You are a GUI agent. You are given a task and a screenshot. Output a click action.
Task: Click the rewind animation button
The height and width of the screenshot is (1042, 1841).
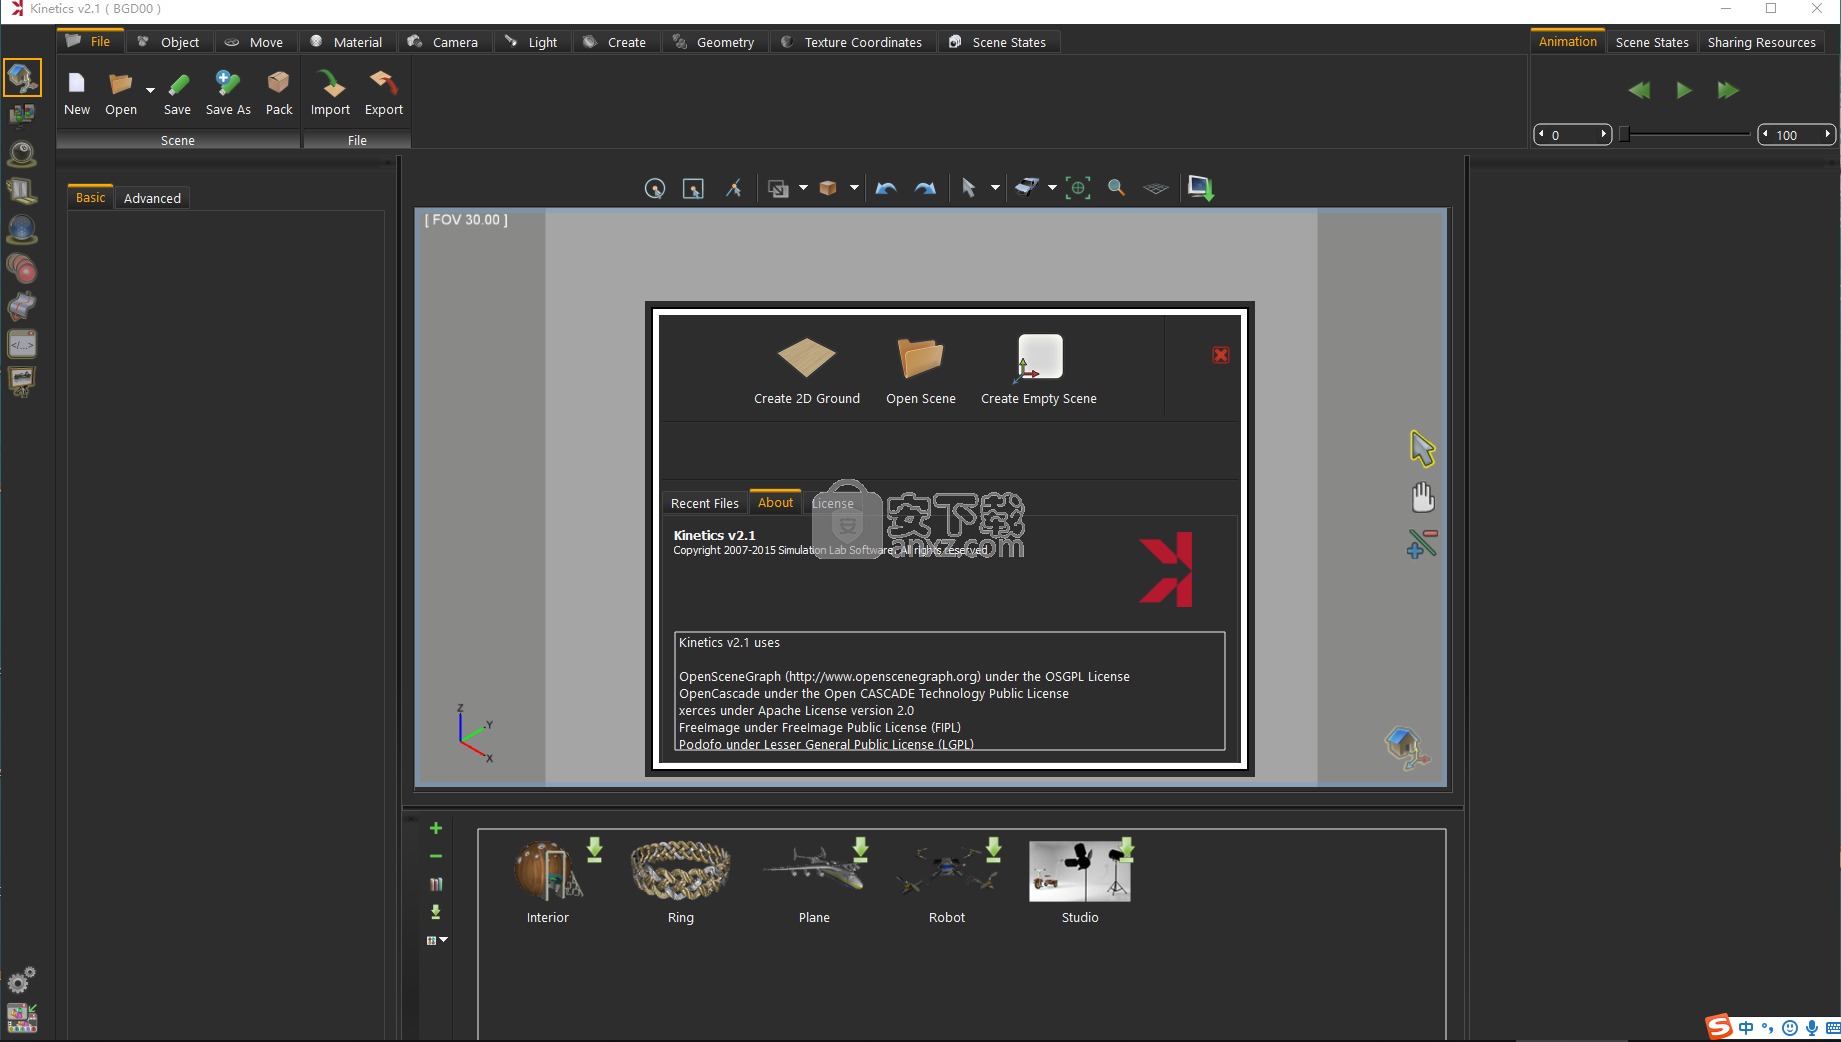point(1639,90)
